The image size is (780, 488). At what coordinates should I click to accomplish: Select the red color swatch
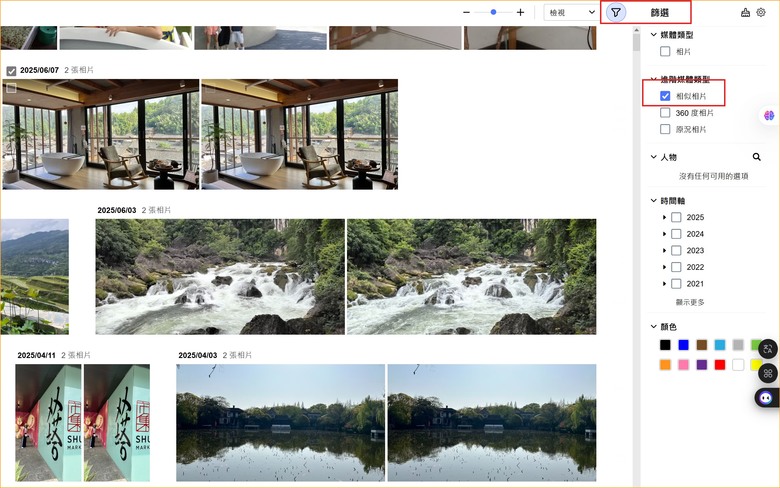[x=720, y=365]
